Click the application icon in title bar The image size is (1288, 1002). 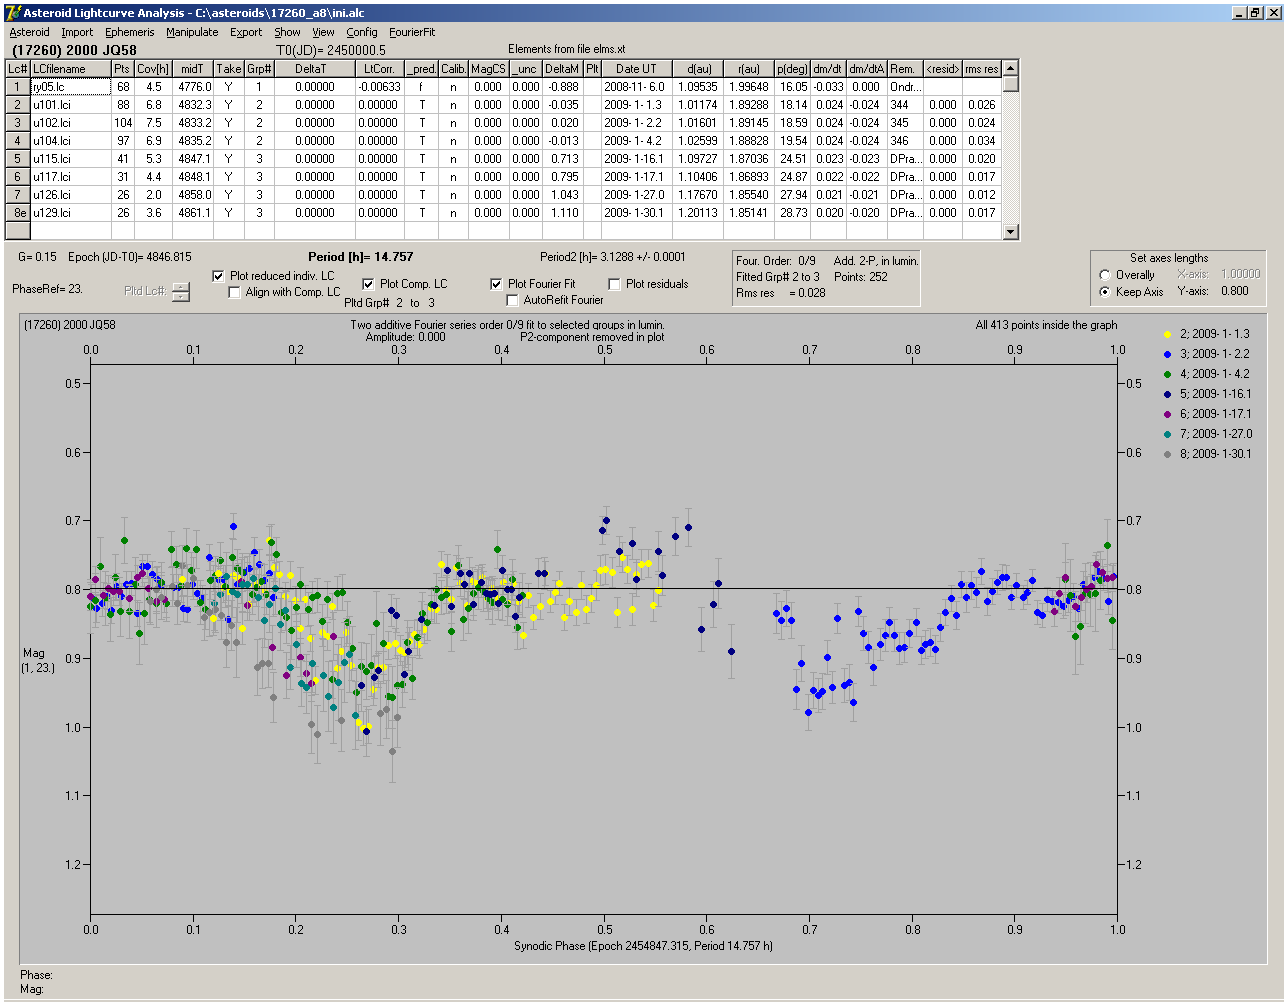13,12
